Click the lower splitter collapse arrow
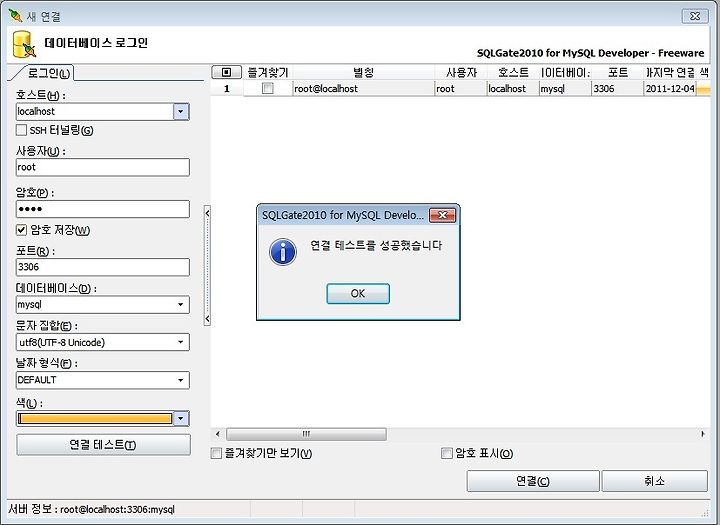Image resolution: width=720 pixels, height=525 pixels. 207,318
